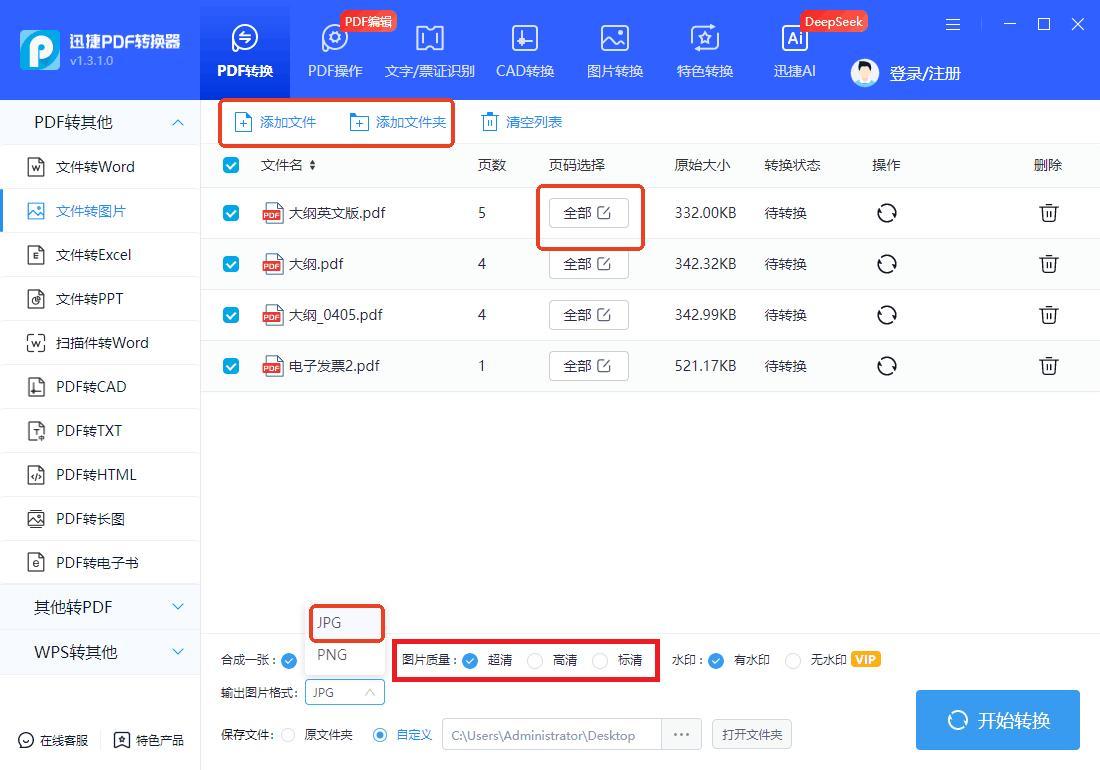Choose PNG from the format dropdown list

click(x=332, y=655)
